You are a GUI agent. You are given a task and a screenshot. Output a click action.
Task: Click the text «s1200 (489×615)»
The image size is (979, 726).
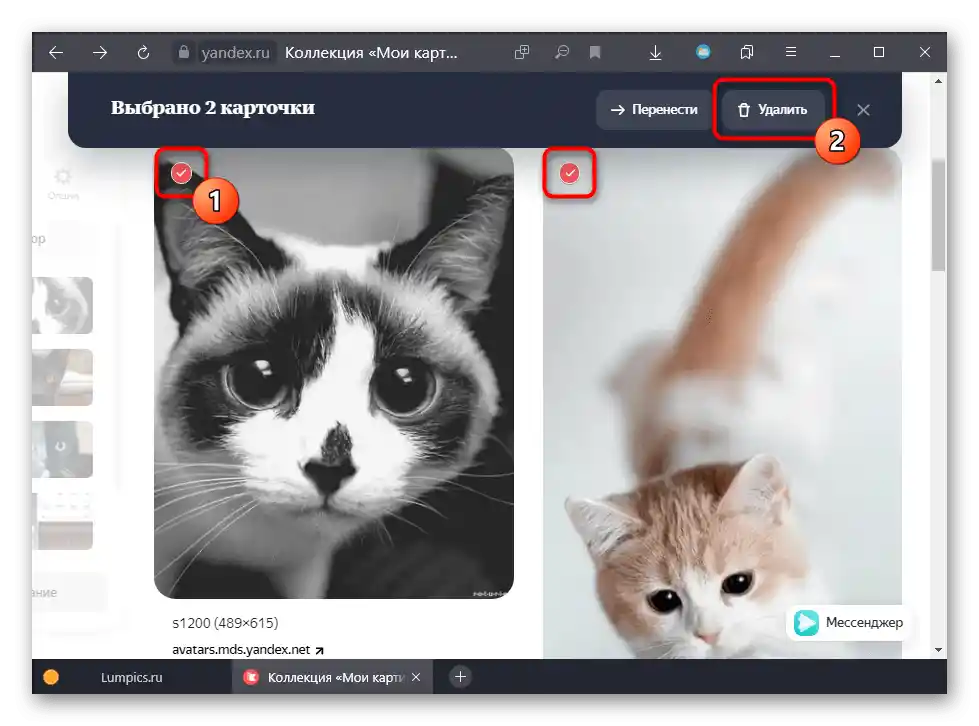tap(225, 622)
